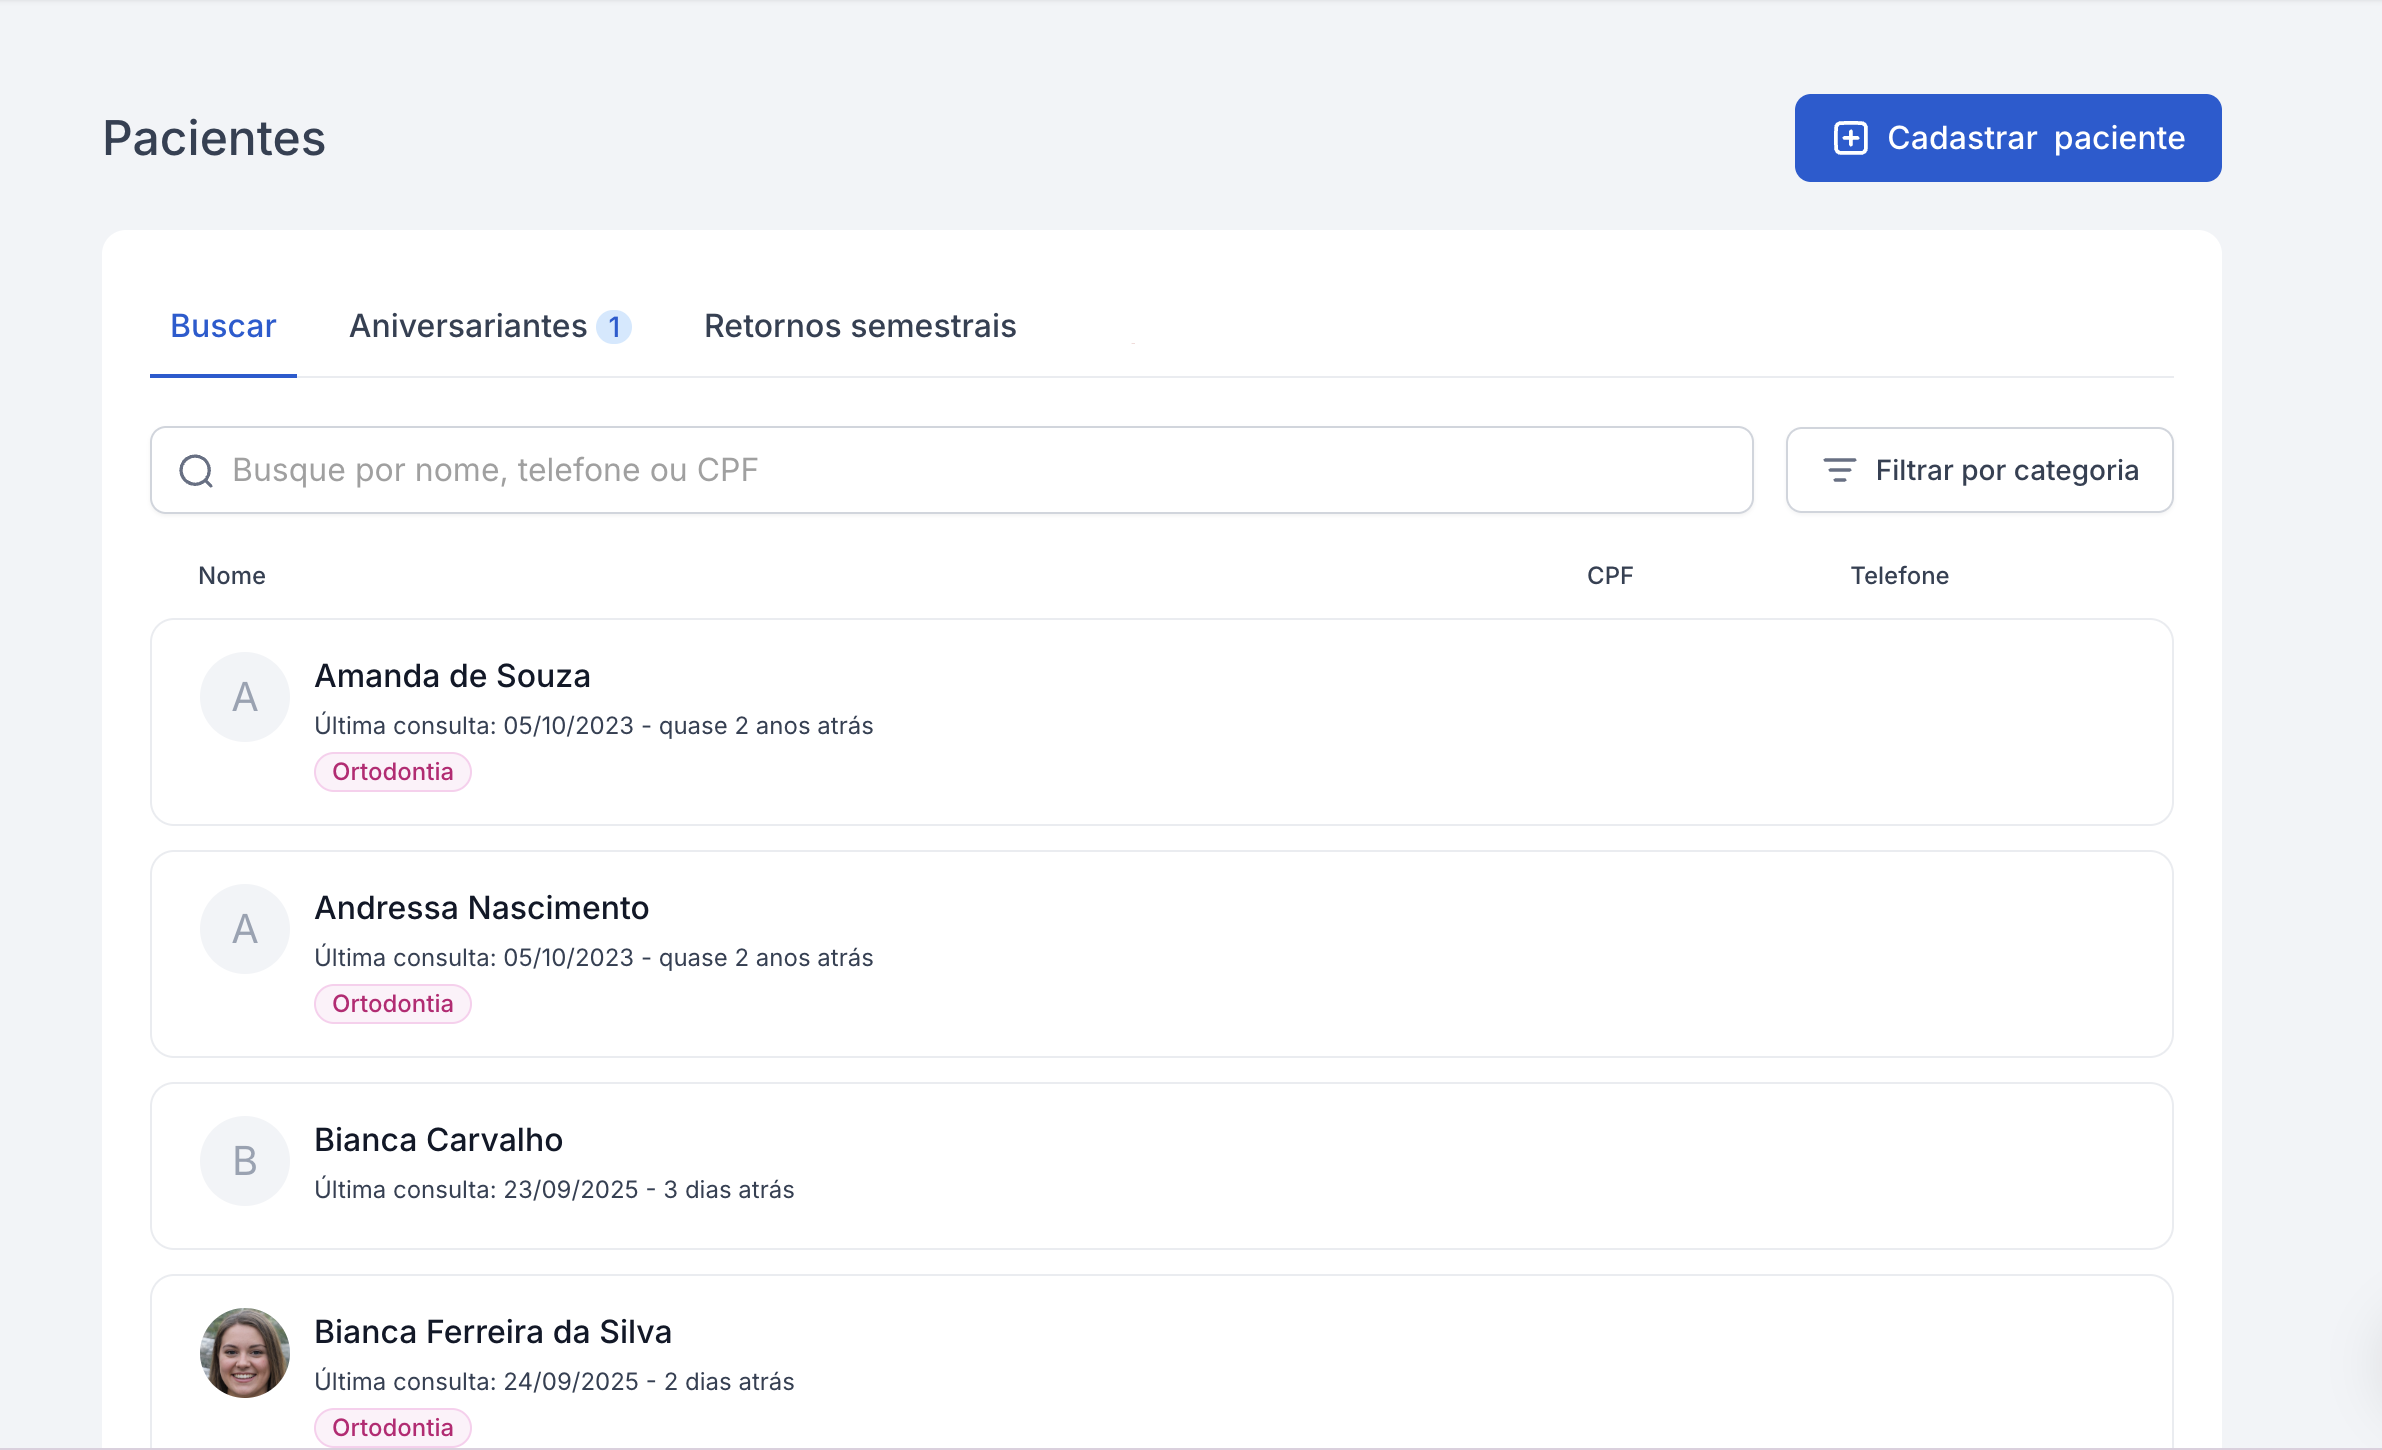This screenshot has height=1450, width=2382.
Task: Open Bianca Ferreira da Silva's profile photo
Action: (x=245, y=1353)
